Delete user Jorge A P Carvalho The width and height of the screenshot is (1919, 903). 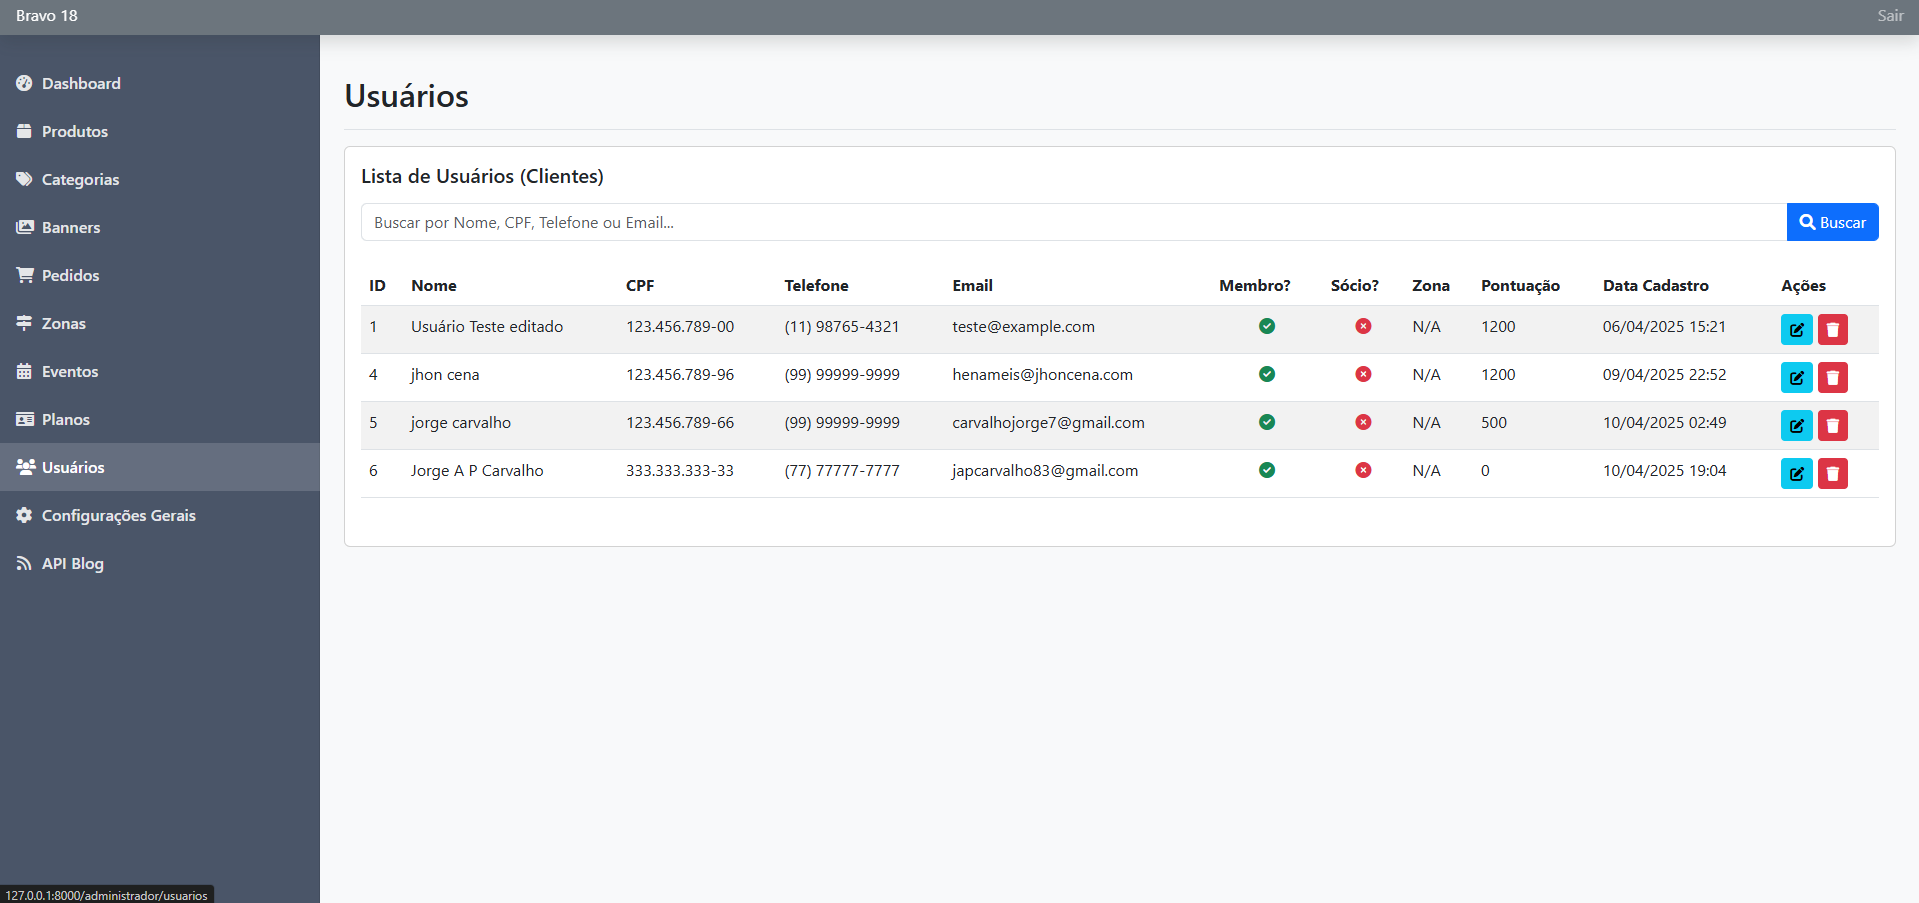tap(1832, 473)
